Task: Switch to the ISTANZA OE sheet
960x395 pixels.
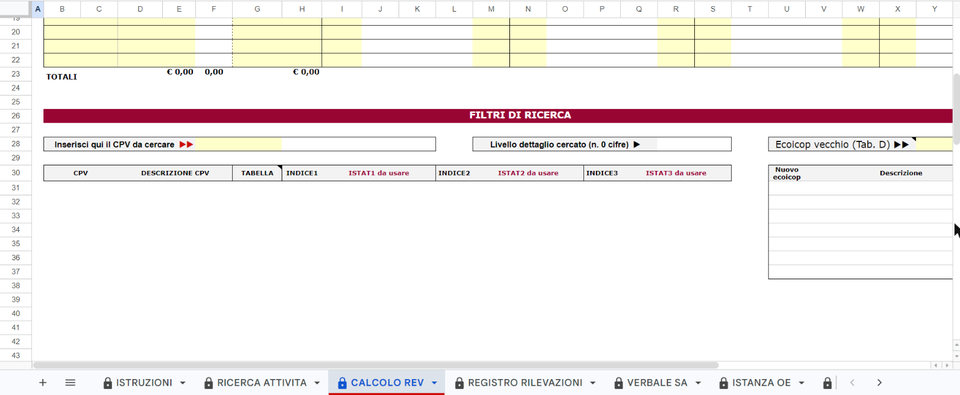Action: pos(761,383)
